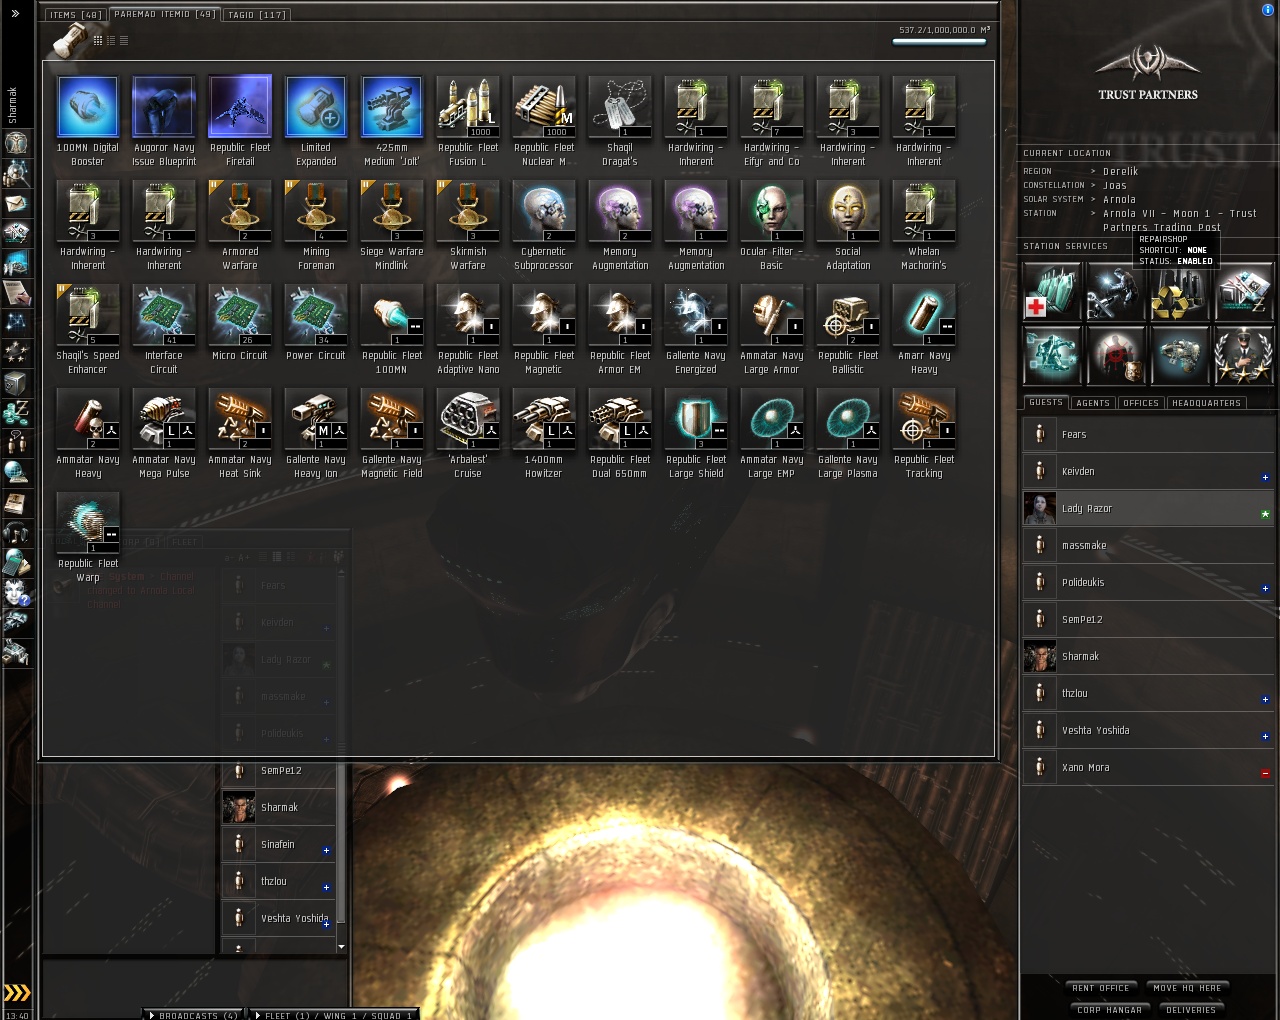Screen dimensions: 1280x1020
Task: Select Xano Mora in the guests list
Action: pos(1148,767)
